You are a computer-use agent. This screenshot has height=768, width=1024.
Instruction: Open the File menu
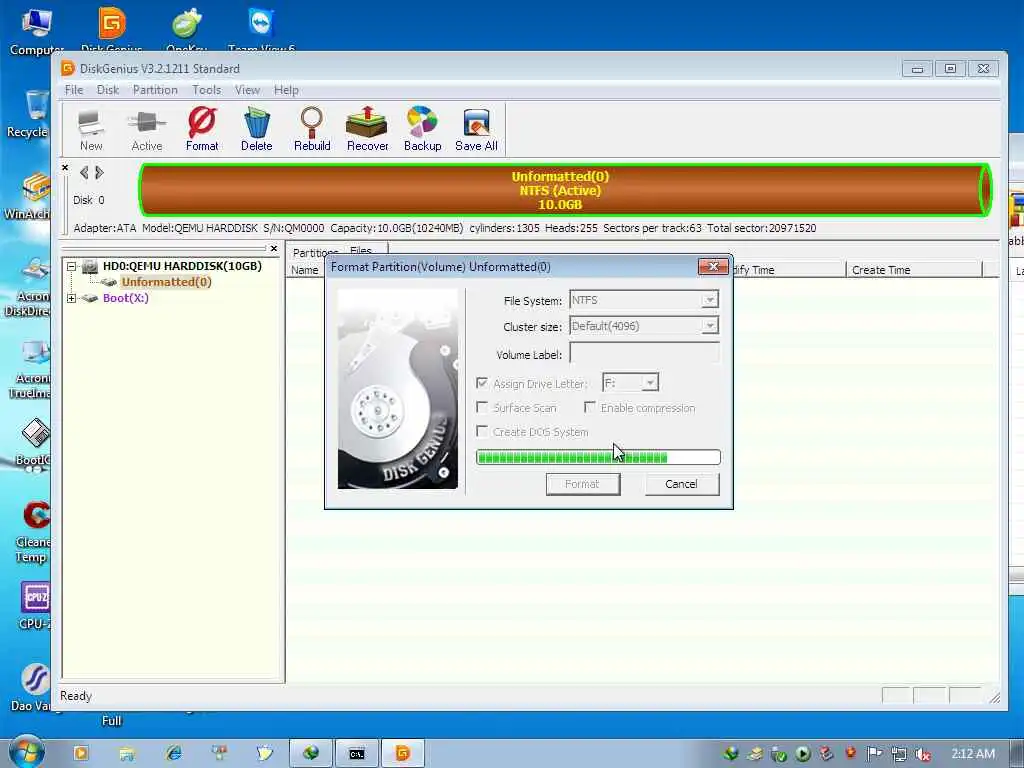pyautogui.click(x=74, y=90)
